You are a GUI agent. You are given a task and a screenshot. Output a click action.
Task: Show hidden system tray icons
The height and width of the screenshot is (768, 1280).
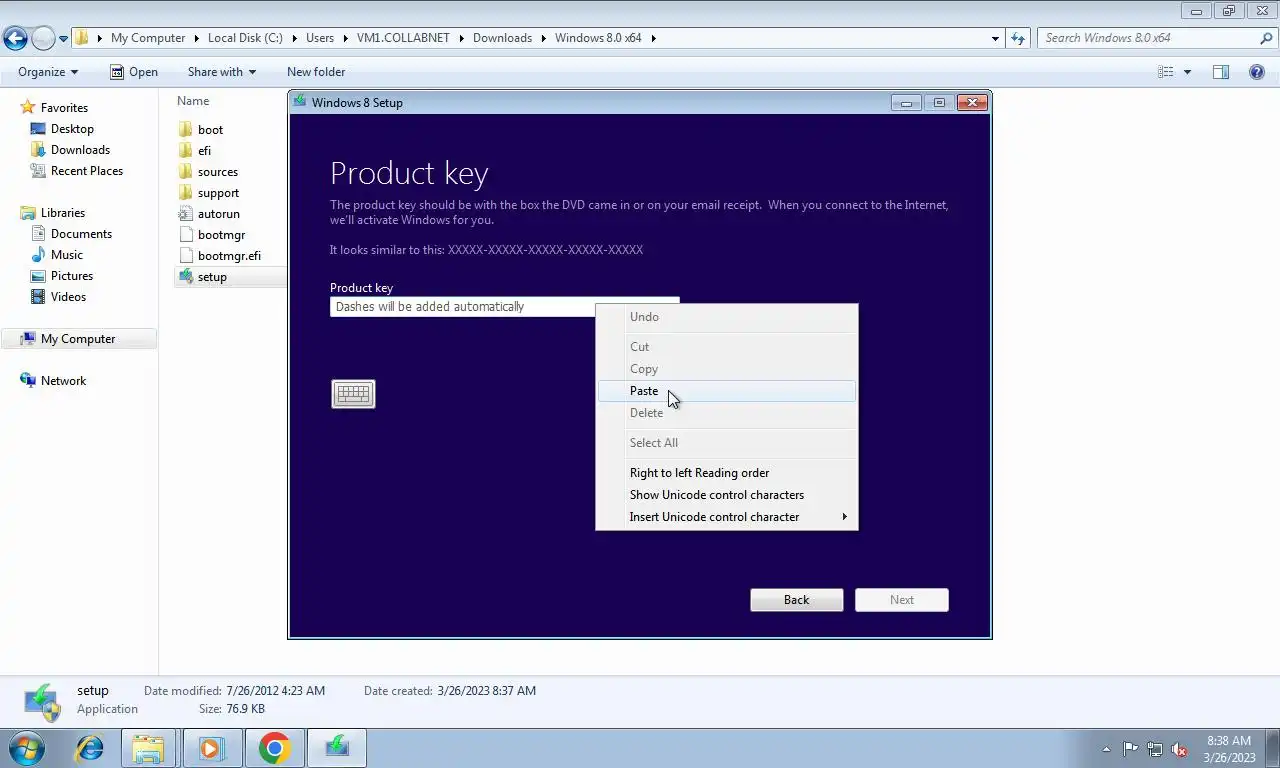[1106, 749]
